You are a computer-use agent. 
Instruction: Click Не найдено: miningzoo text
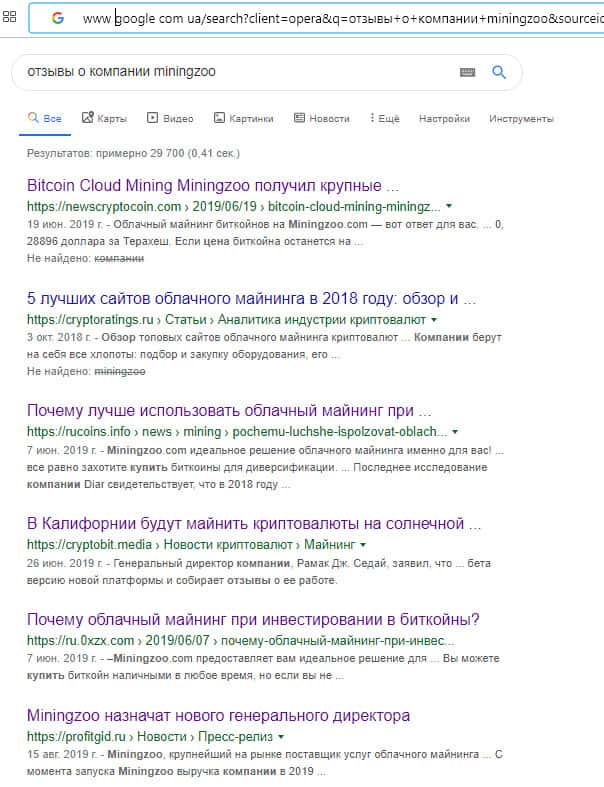(x=86, y=371)
